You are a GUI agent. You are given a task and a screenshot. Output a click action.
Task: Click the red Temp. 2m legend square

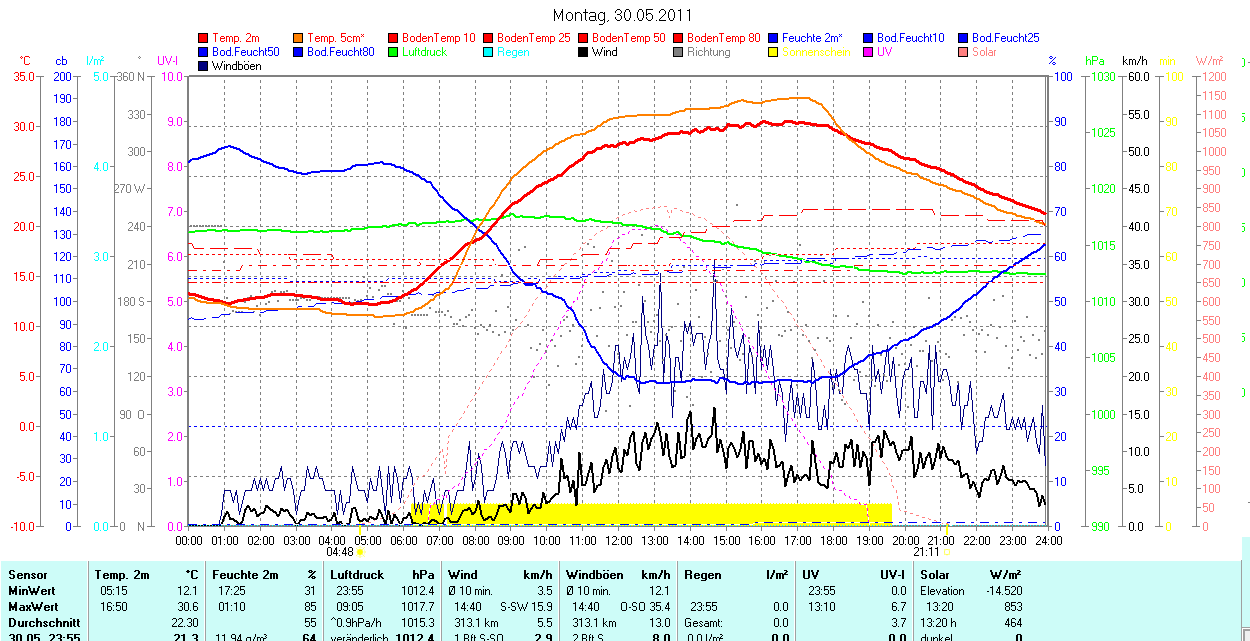[x=204, y=38]
